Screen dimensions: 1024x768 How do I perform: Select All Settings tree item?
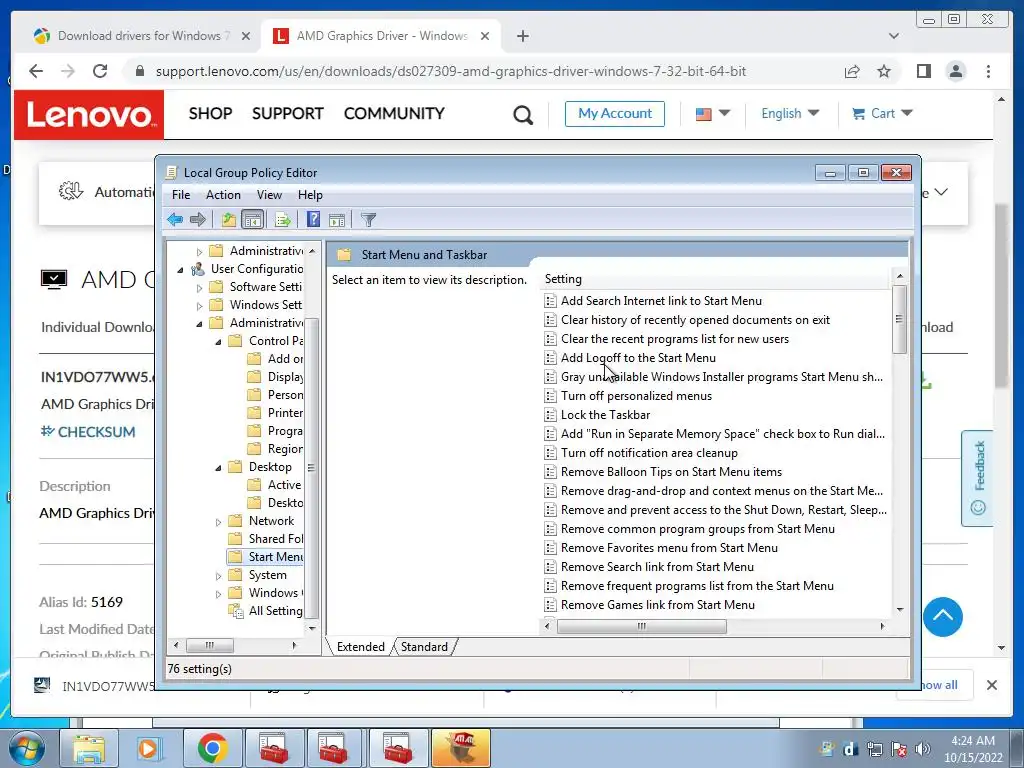click(266, 611)
